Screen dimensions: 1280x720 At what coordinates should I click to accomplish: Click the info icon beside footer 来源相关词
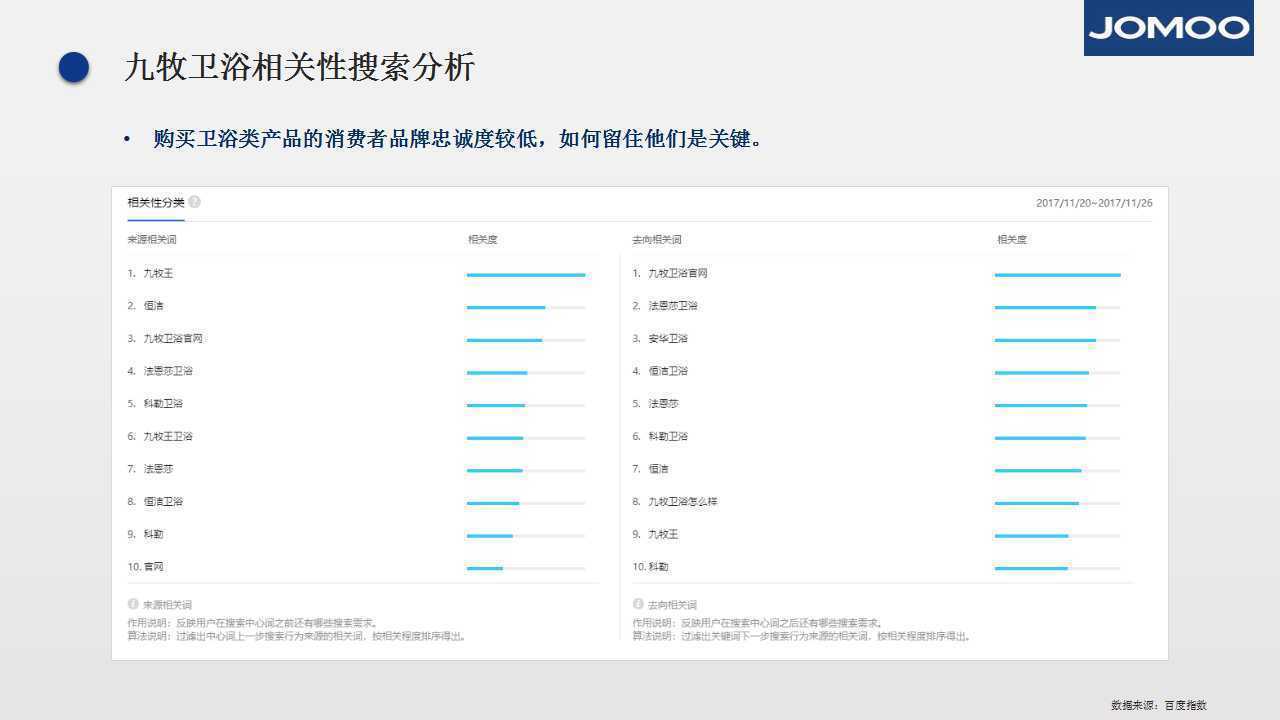133,604
